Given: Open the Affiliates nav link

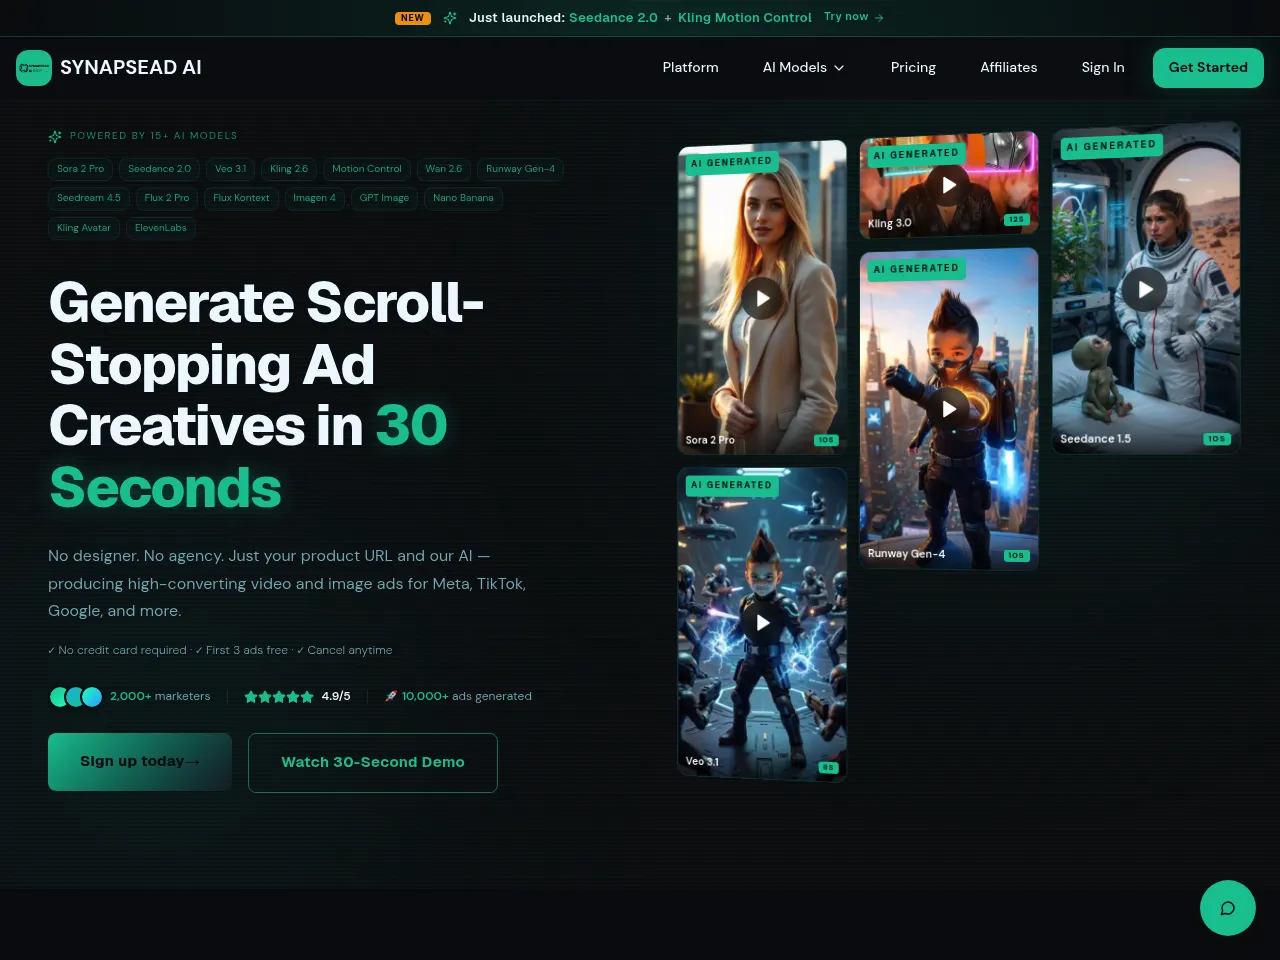Looking at the screenshot, I should [1008, 68].
